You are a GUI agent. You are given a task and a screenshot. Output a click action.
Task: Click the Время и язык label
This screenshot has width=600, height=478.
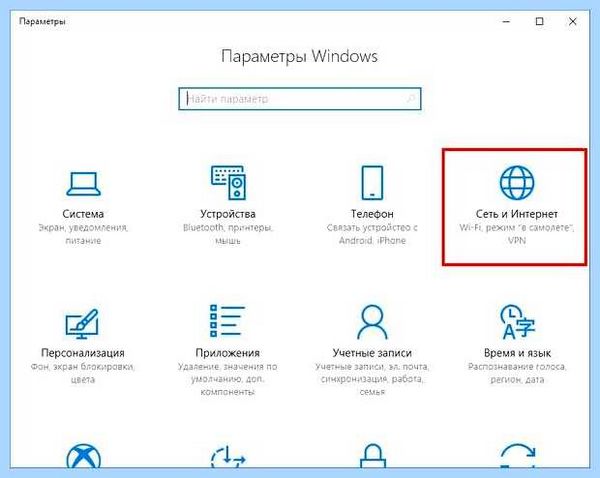pyautogui.click(x=517, y=352)
